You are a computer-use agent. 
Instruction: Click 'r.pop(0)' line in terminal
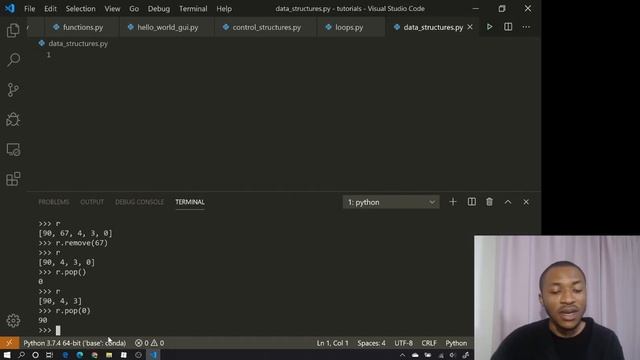click(x=64, y=311)
